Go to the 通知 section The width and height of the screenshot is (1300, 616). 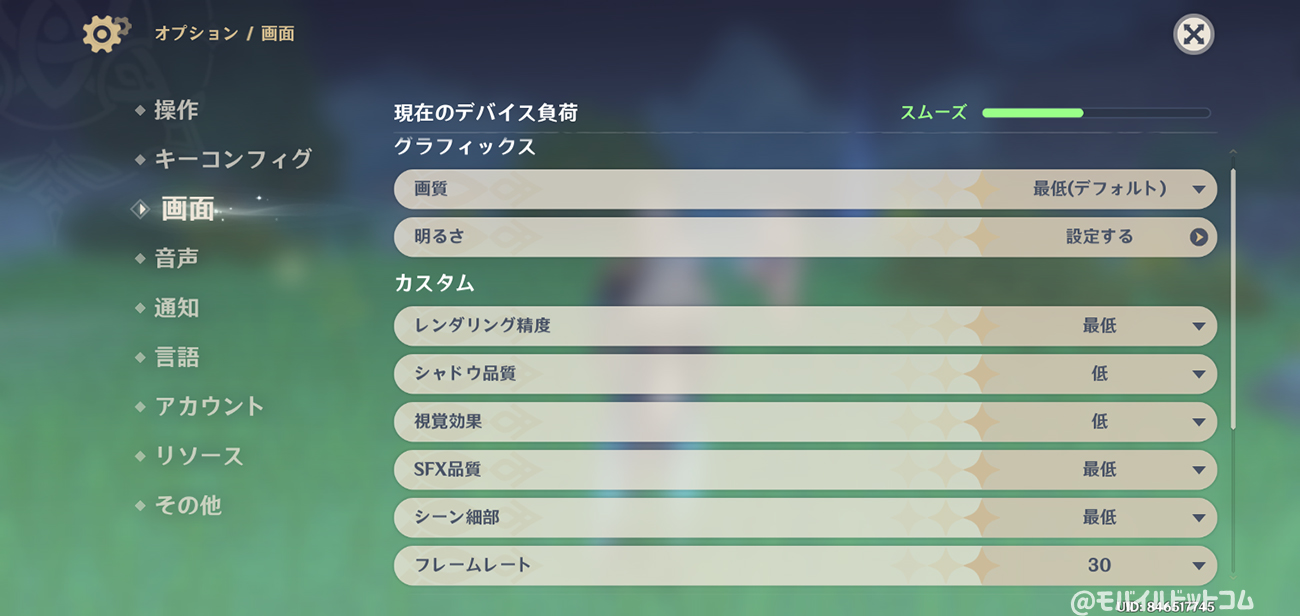click(176, 308)
